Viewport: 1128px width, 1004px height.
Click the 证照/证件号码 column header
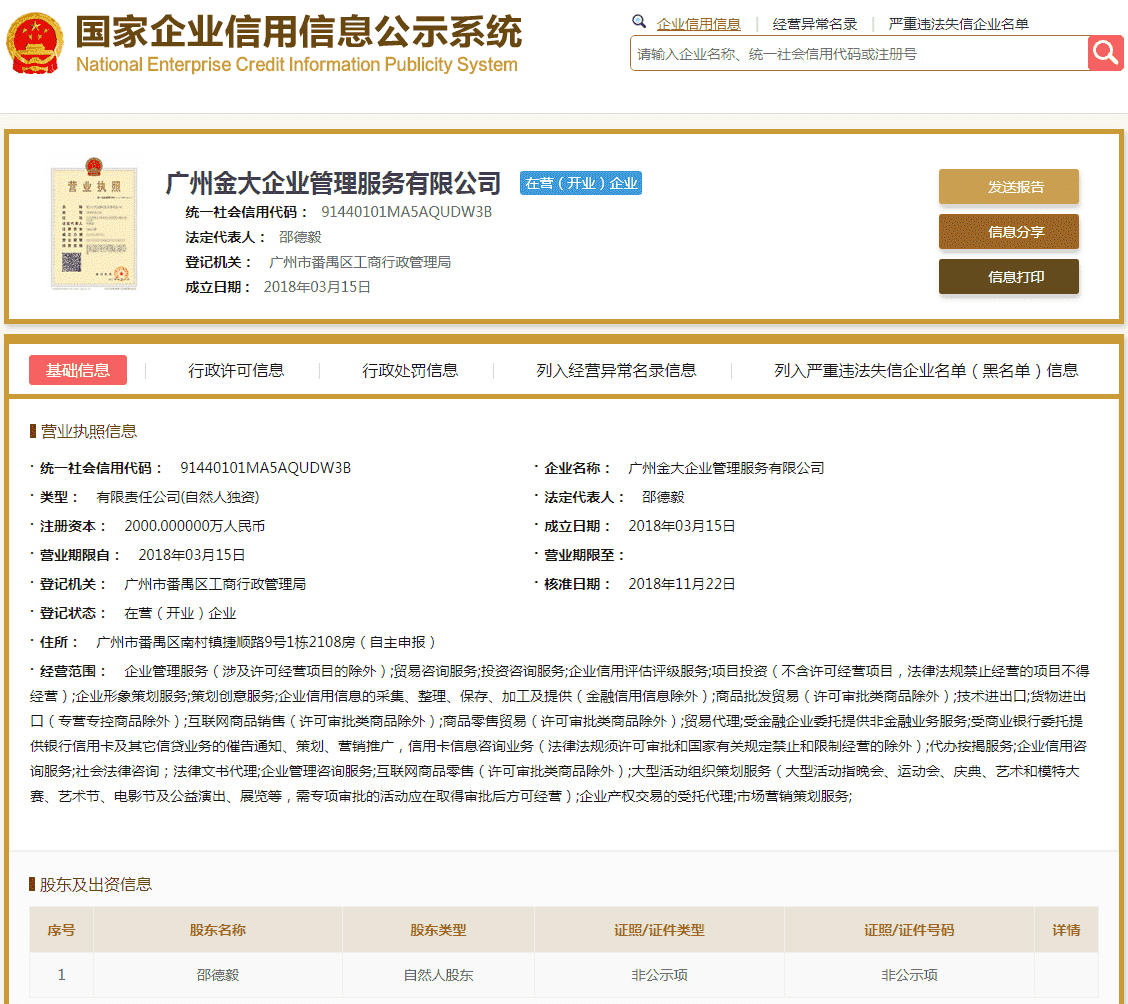coord(909,930)
